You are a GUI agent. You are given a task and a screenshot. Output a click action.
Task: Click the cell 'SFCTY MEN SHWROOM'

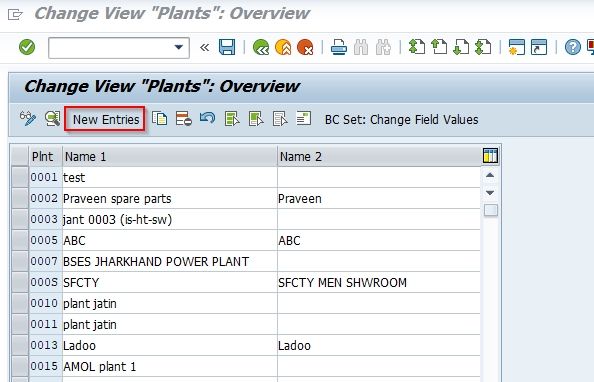point(379,282)
